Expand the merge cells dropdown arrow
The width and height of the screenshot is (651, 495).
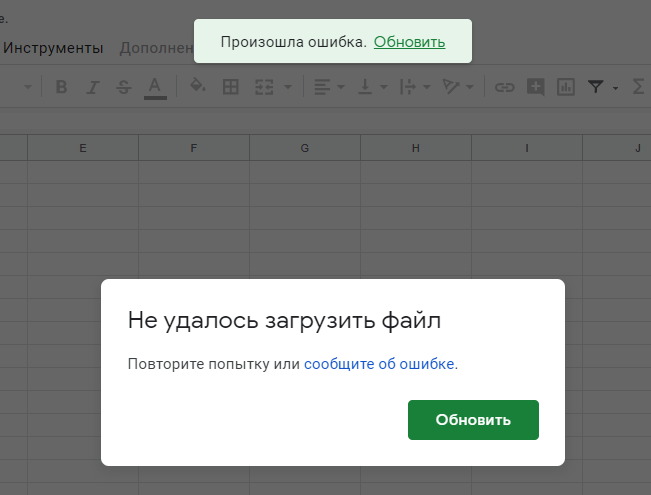coord(288,87)
